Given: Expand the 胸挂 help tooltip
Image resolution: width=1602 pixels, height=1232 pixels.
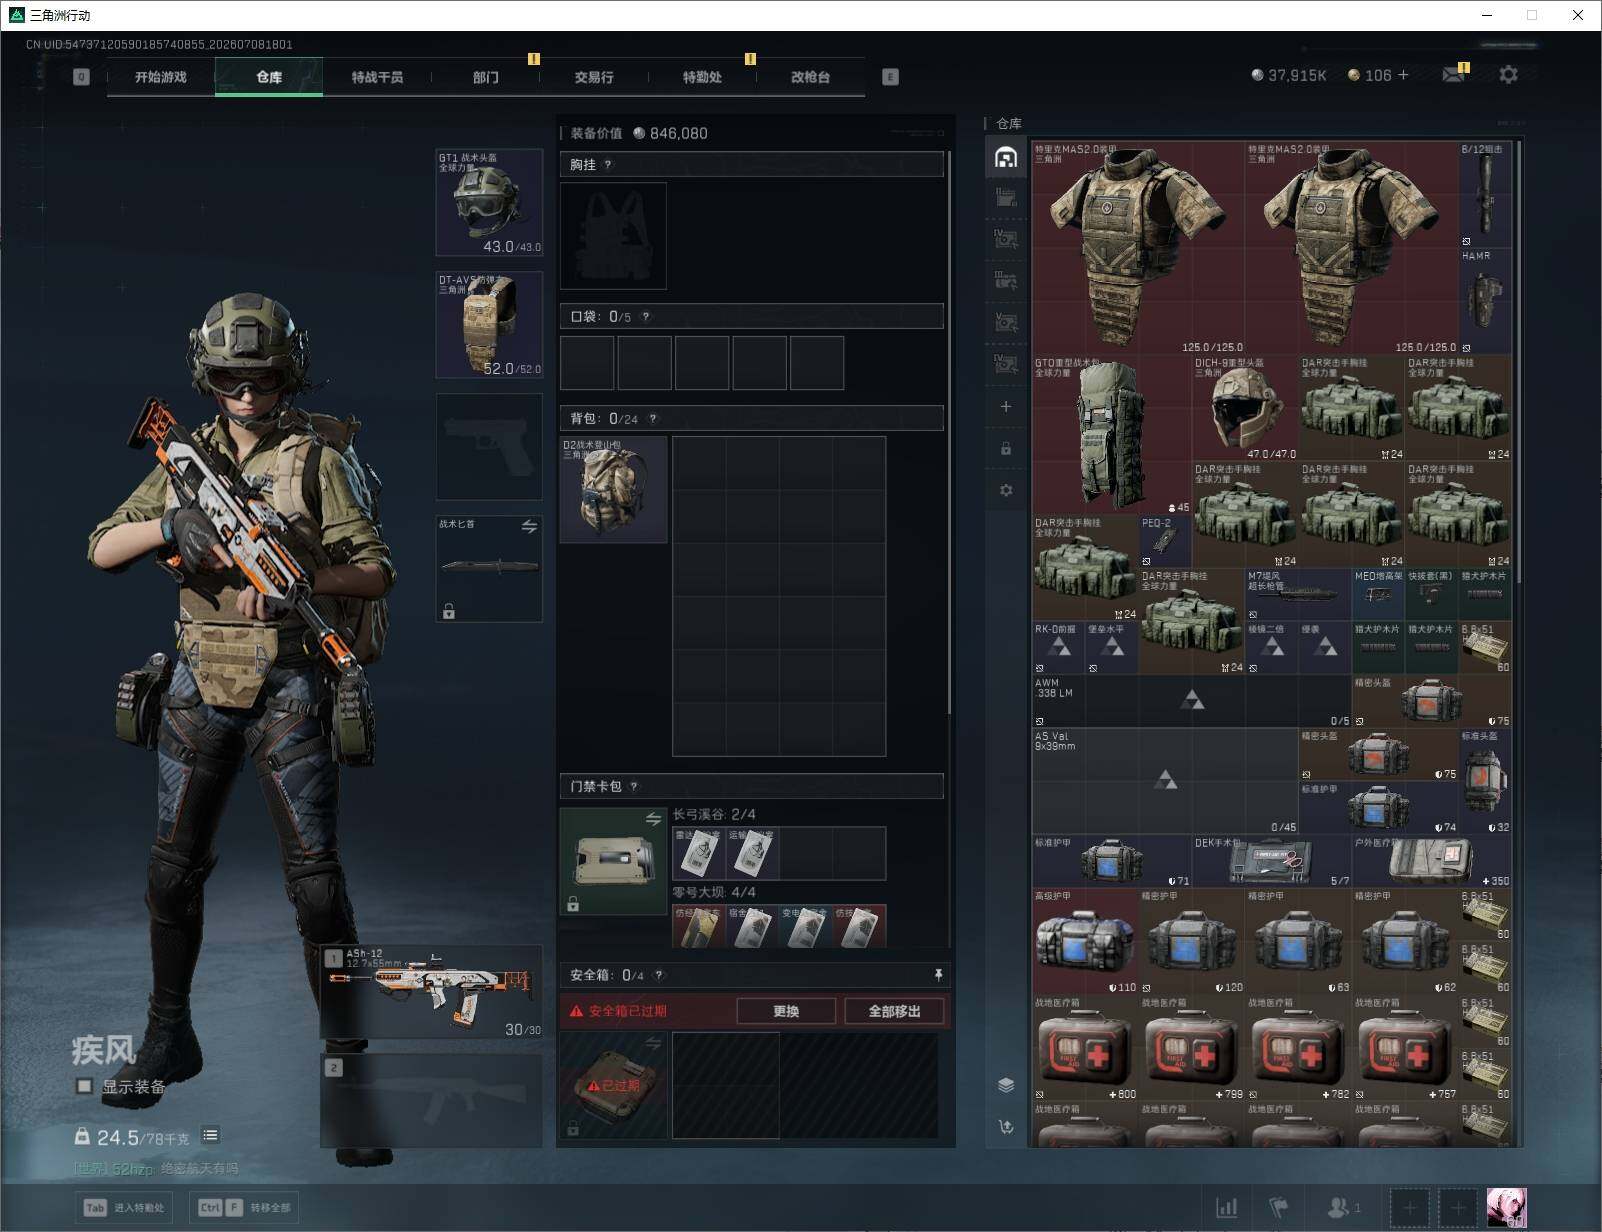Looking at the screenshot, I should tap(608, 164).
